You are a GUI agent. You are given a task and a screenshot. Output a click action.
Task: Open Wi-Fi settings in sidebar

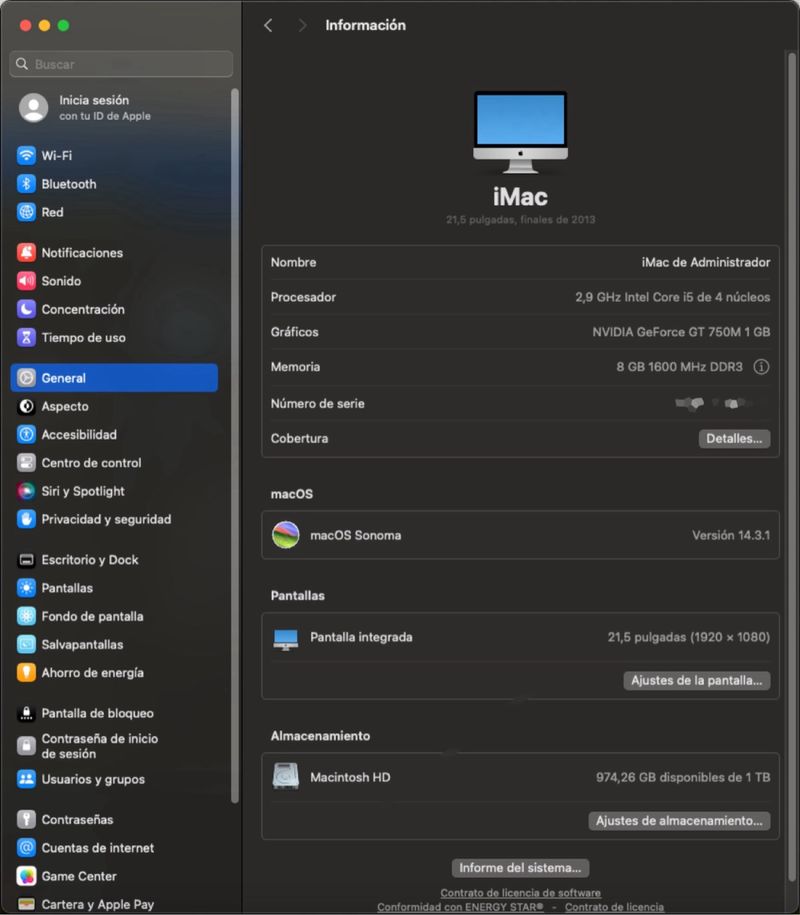pos(114,155)
